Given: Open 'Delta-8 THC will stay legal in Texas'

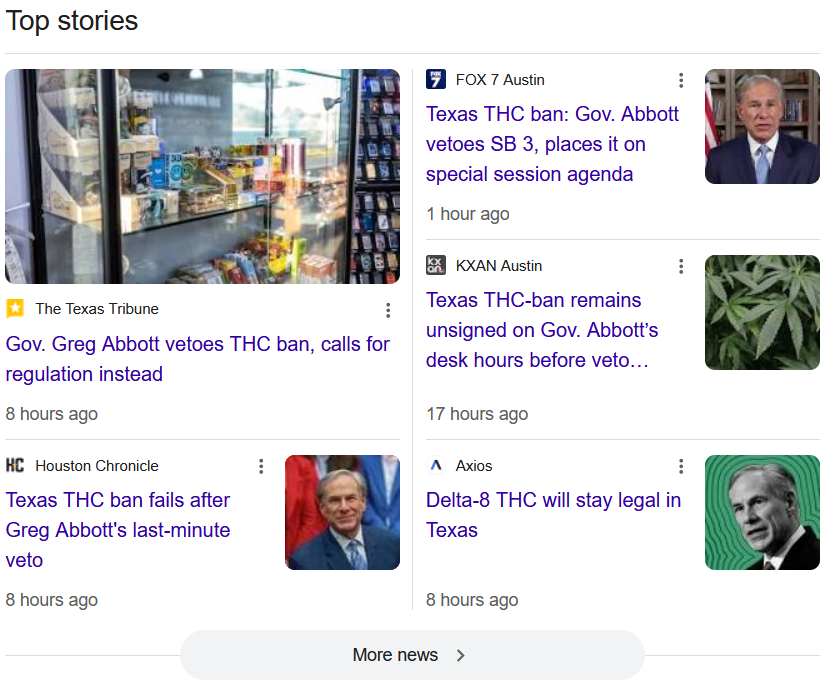Looking at the screenshot, I should tap(553, 515).
